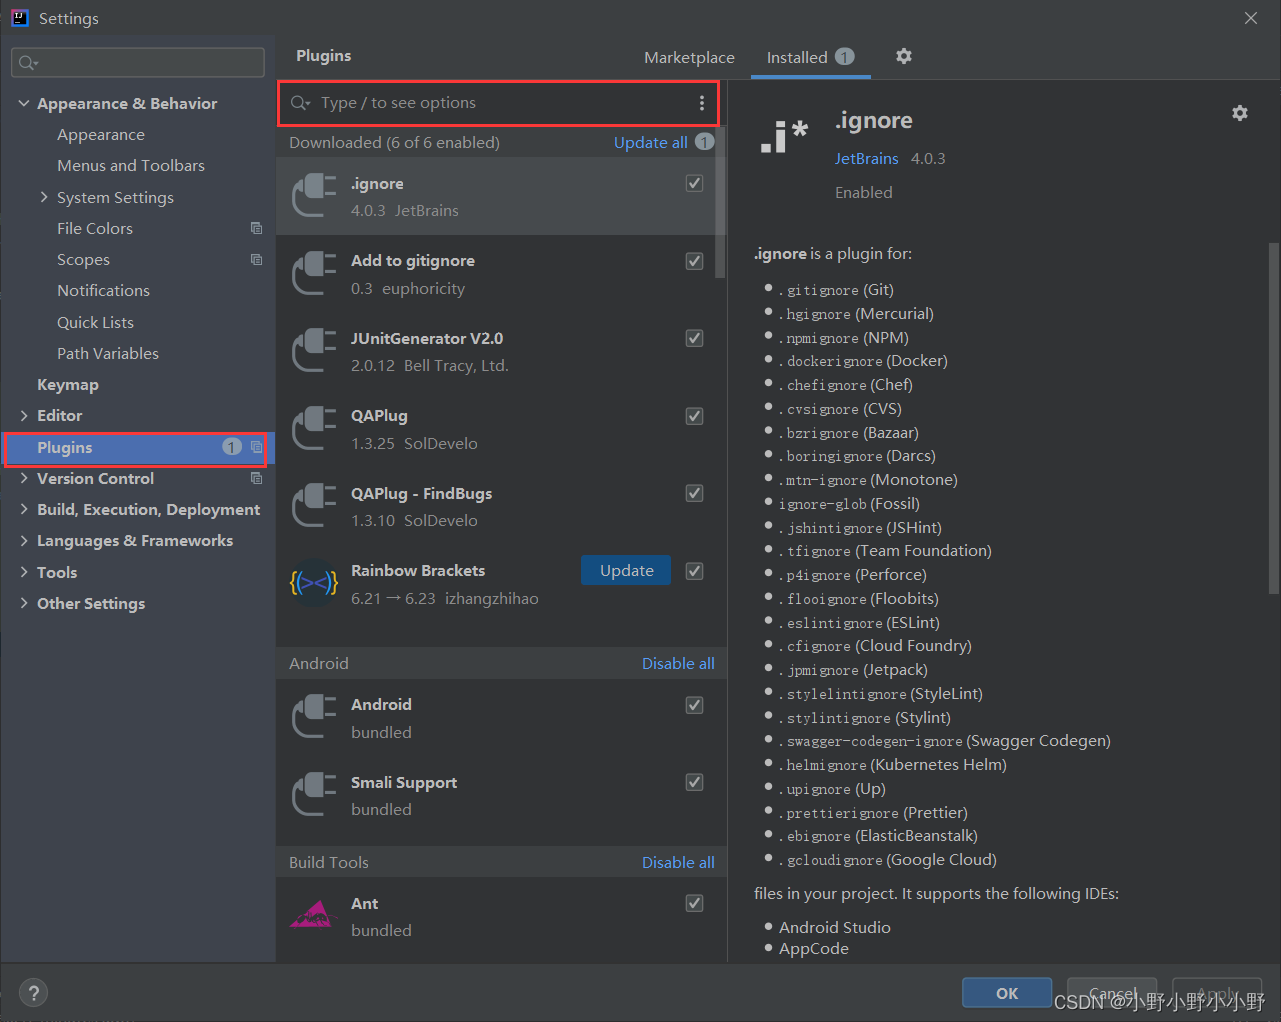Click Disable all for Build Tools group
Viewport: 1281px width, 1022px height.
(x=678, y=862)
